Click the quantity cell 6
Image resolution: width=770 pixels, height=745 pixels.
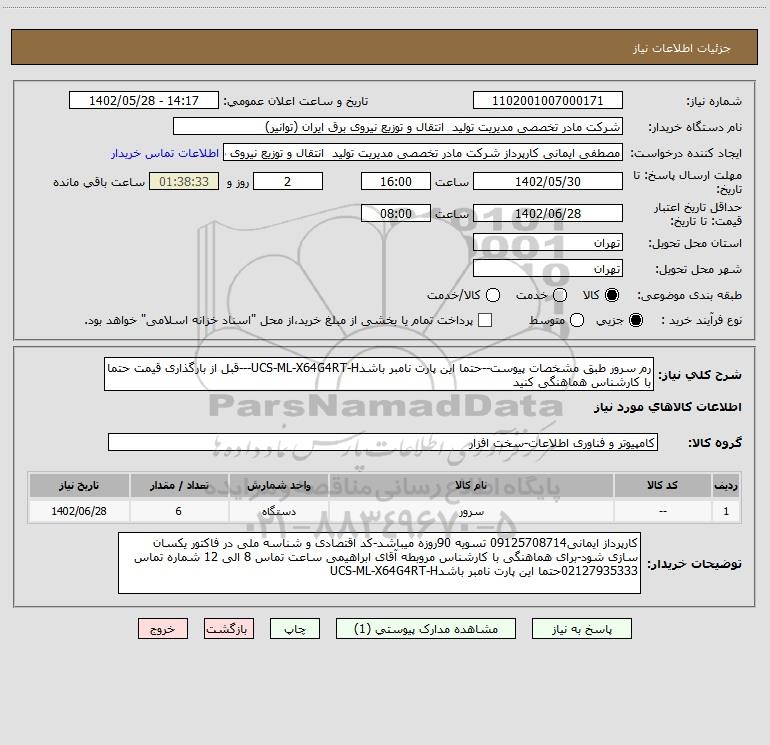pyautogui.click(x=179, y=512)
